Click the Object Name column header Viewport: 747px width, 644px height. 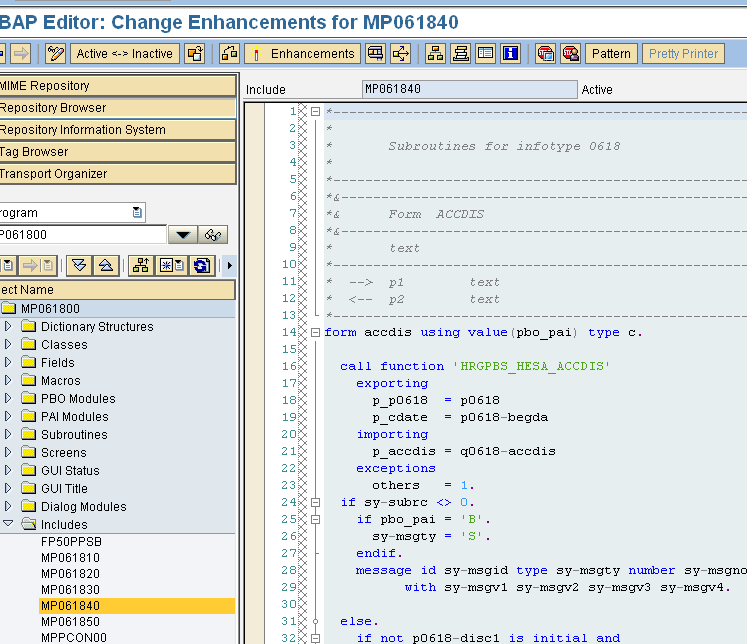pos(117,290)
